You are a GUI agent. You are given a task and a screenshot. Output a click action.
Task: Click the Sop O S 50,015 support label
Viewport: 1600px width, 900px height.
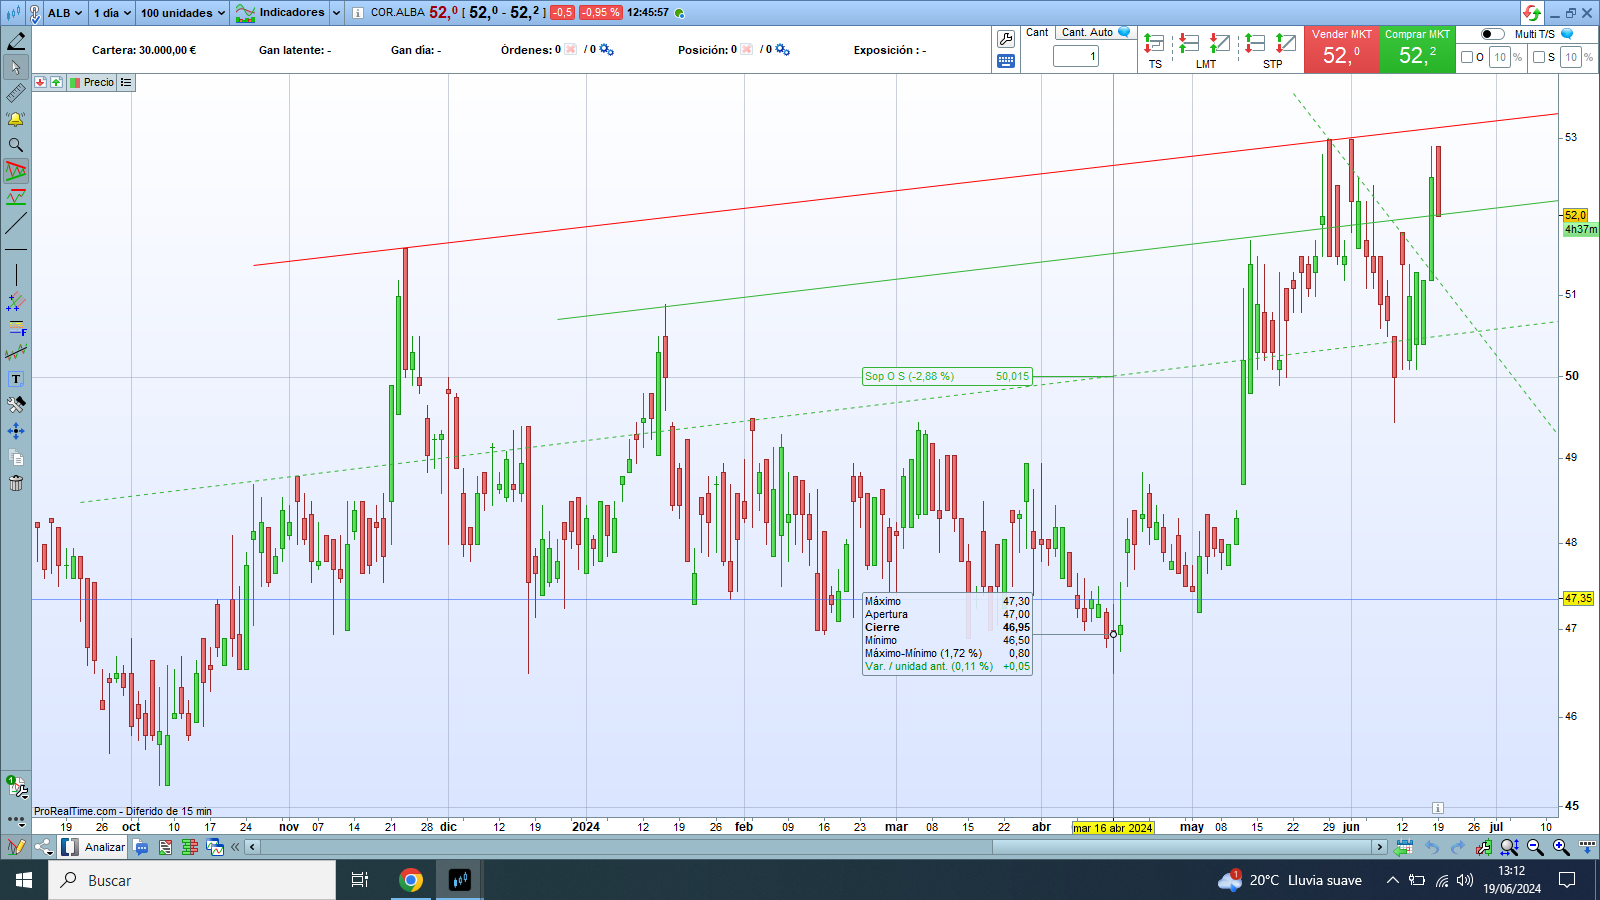pos(946,376)
